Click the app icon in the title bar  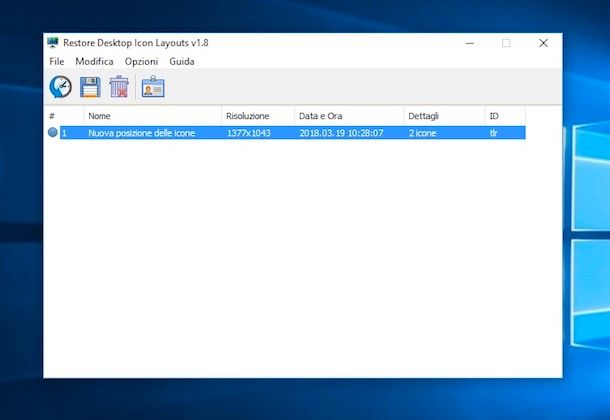click(x=53, y=42)
